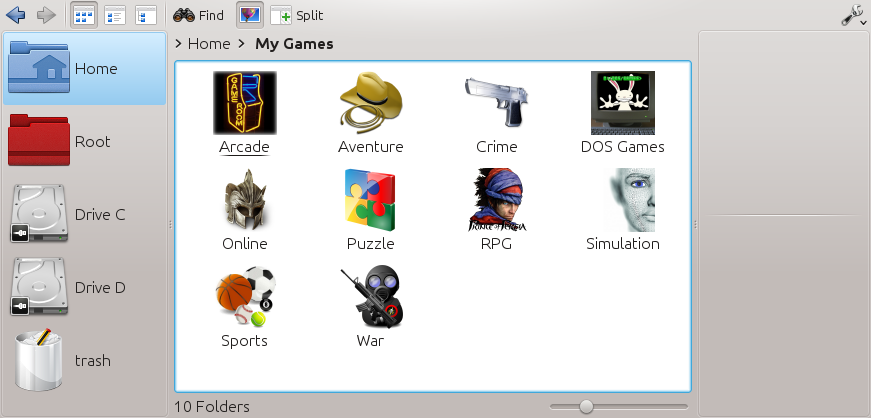Viewport: 871px width, 418px height.
Task: Open Drive D from the sidebar
Action: (x=84, y=288)
